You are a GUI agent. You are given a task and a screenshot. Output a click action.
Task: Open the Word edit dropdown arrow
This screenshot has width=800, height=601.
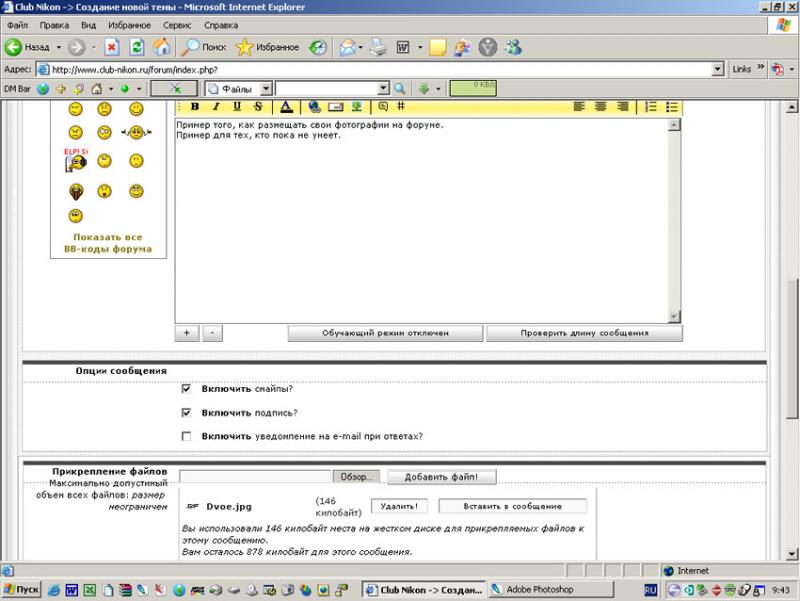pyautogui.click(x=420, y=47)
